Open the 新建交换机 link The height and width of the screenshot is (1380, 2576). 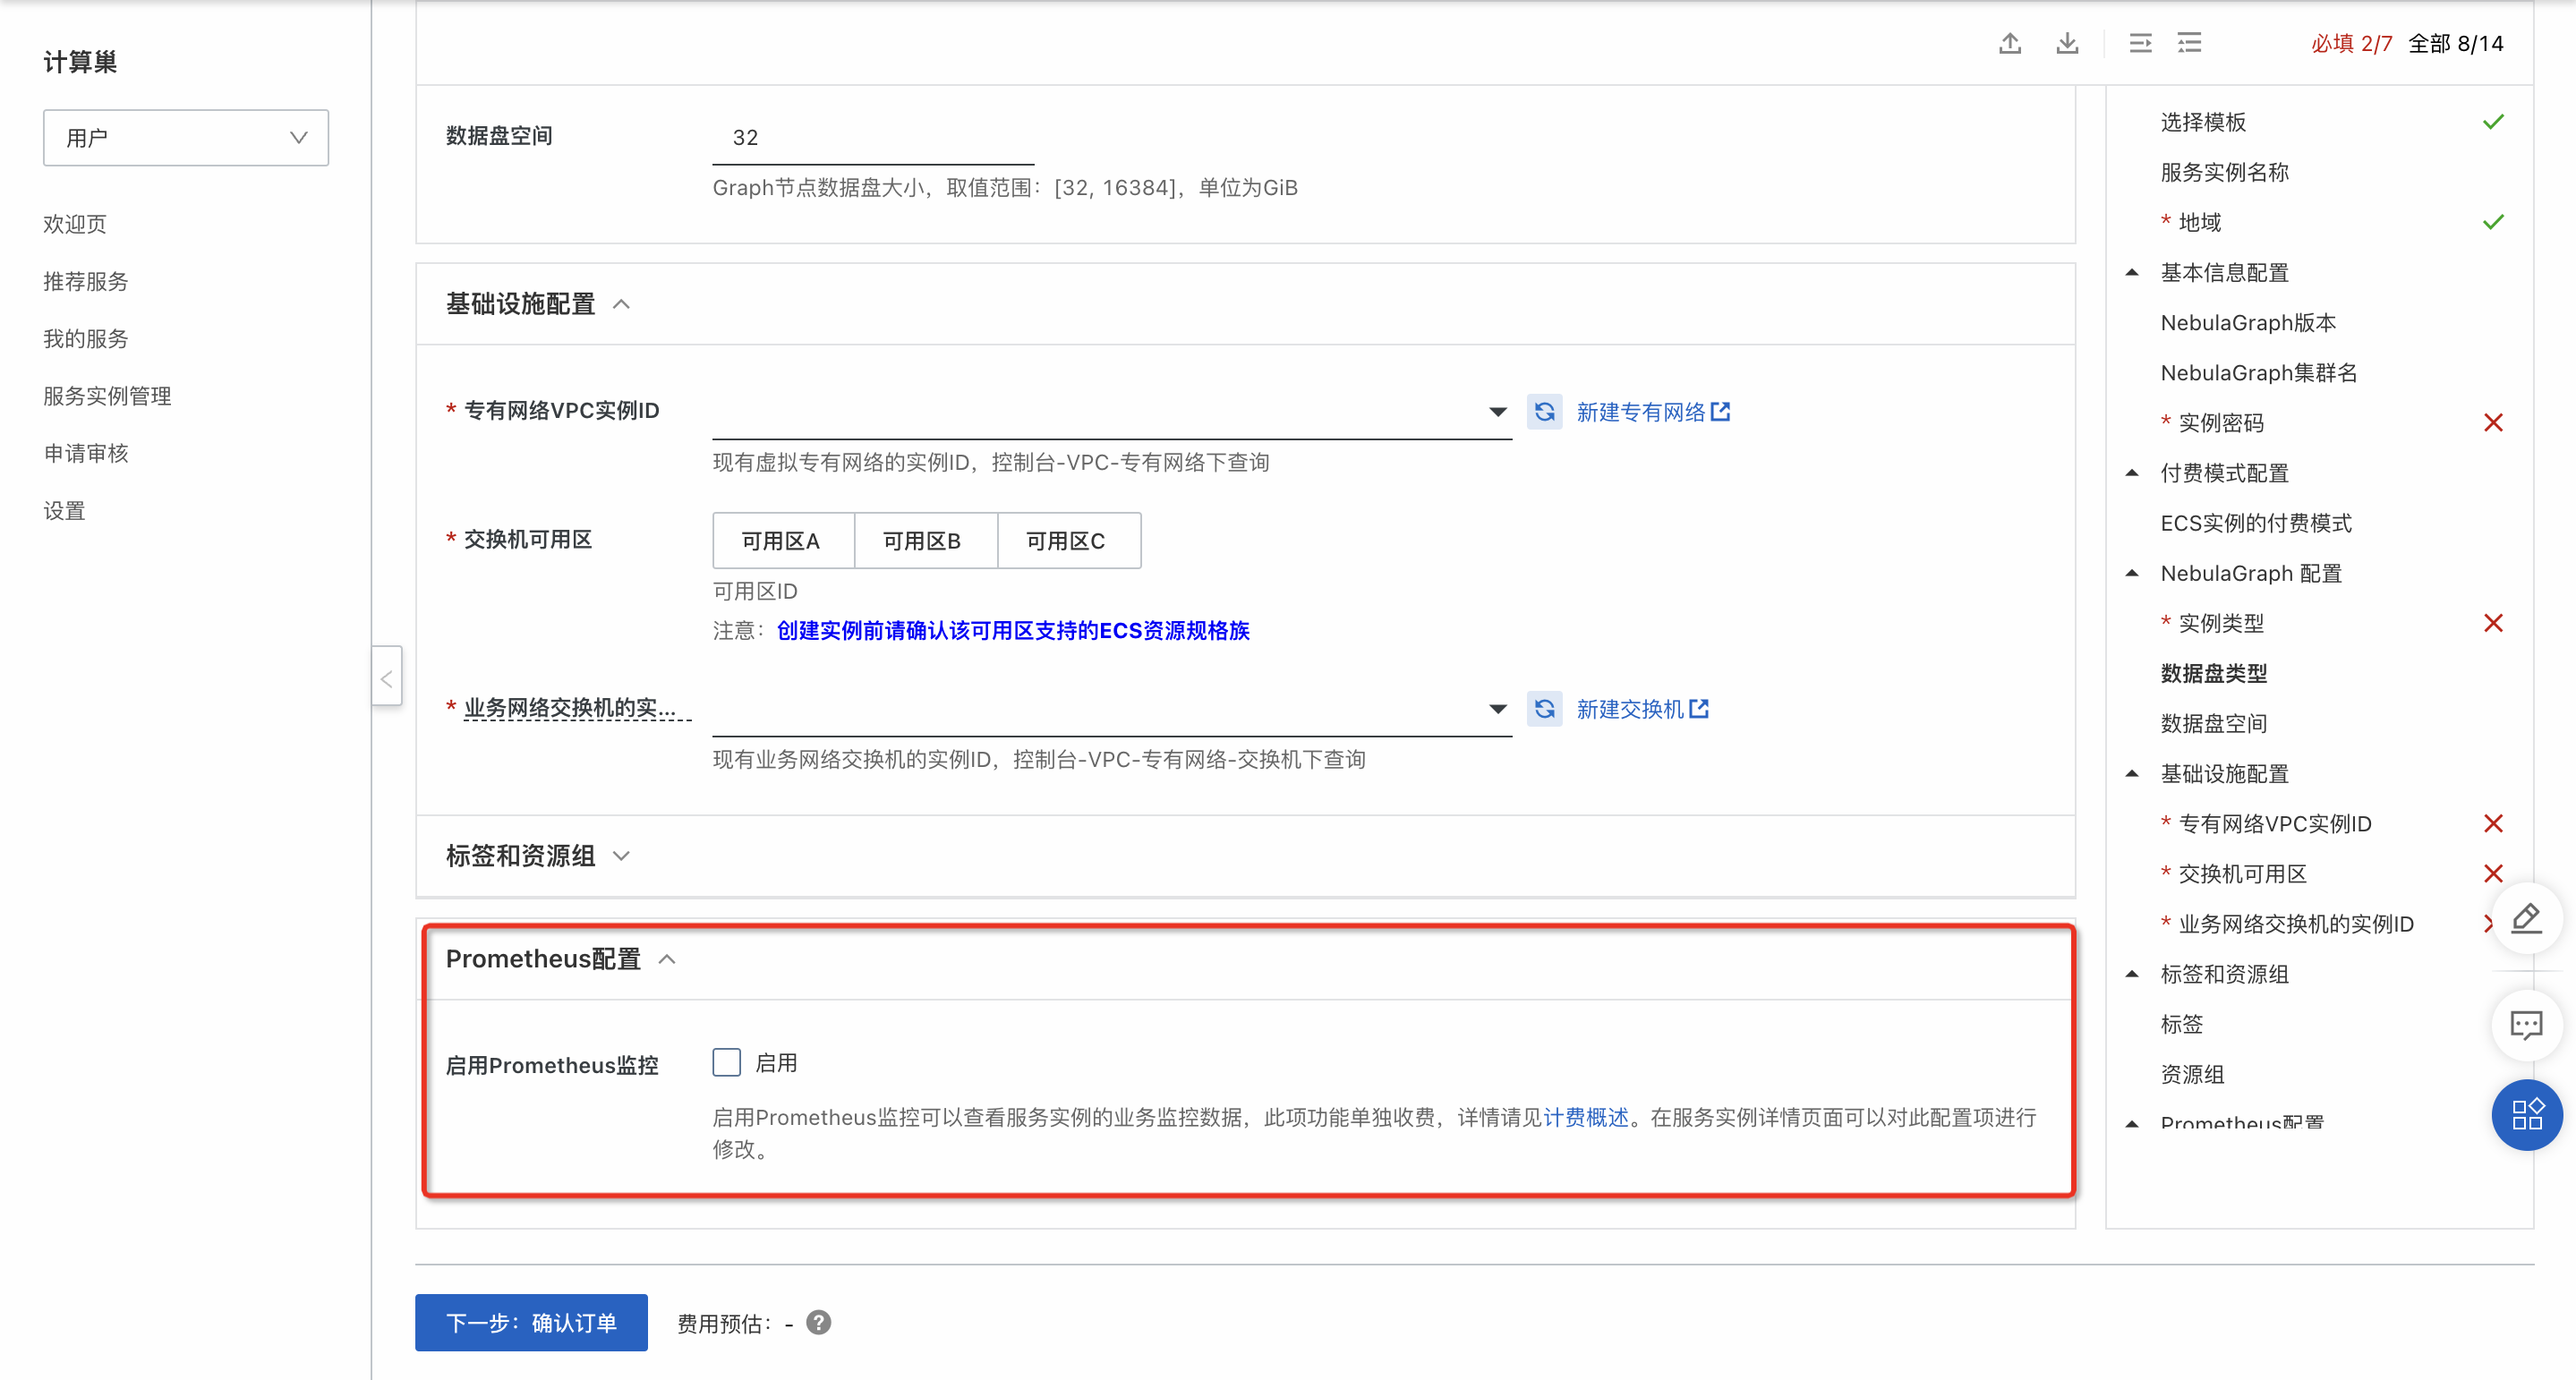(1642, 708)
